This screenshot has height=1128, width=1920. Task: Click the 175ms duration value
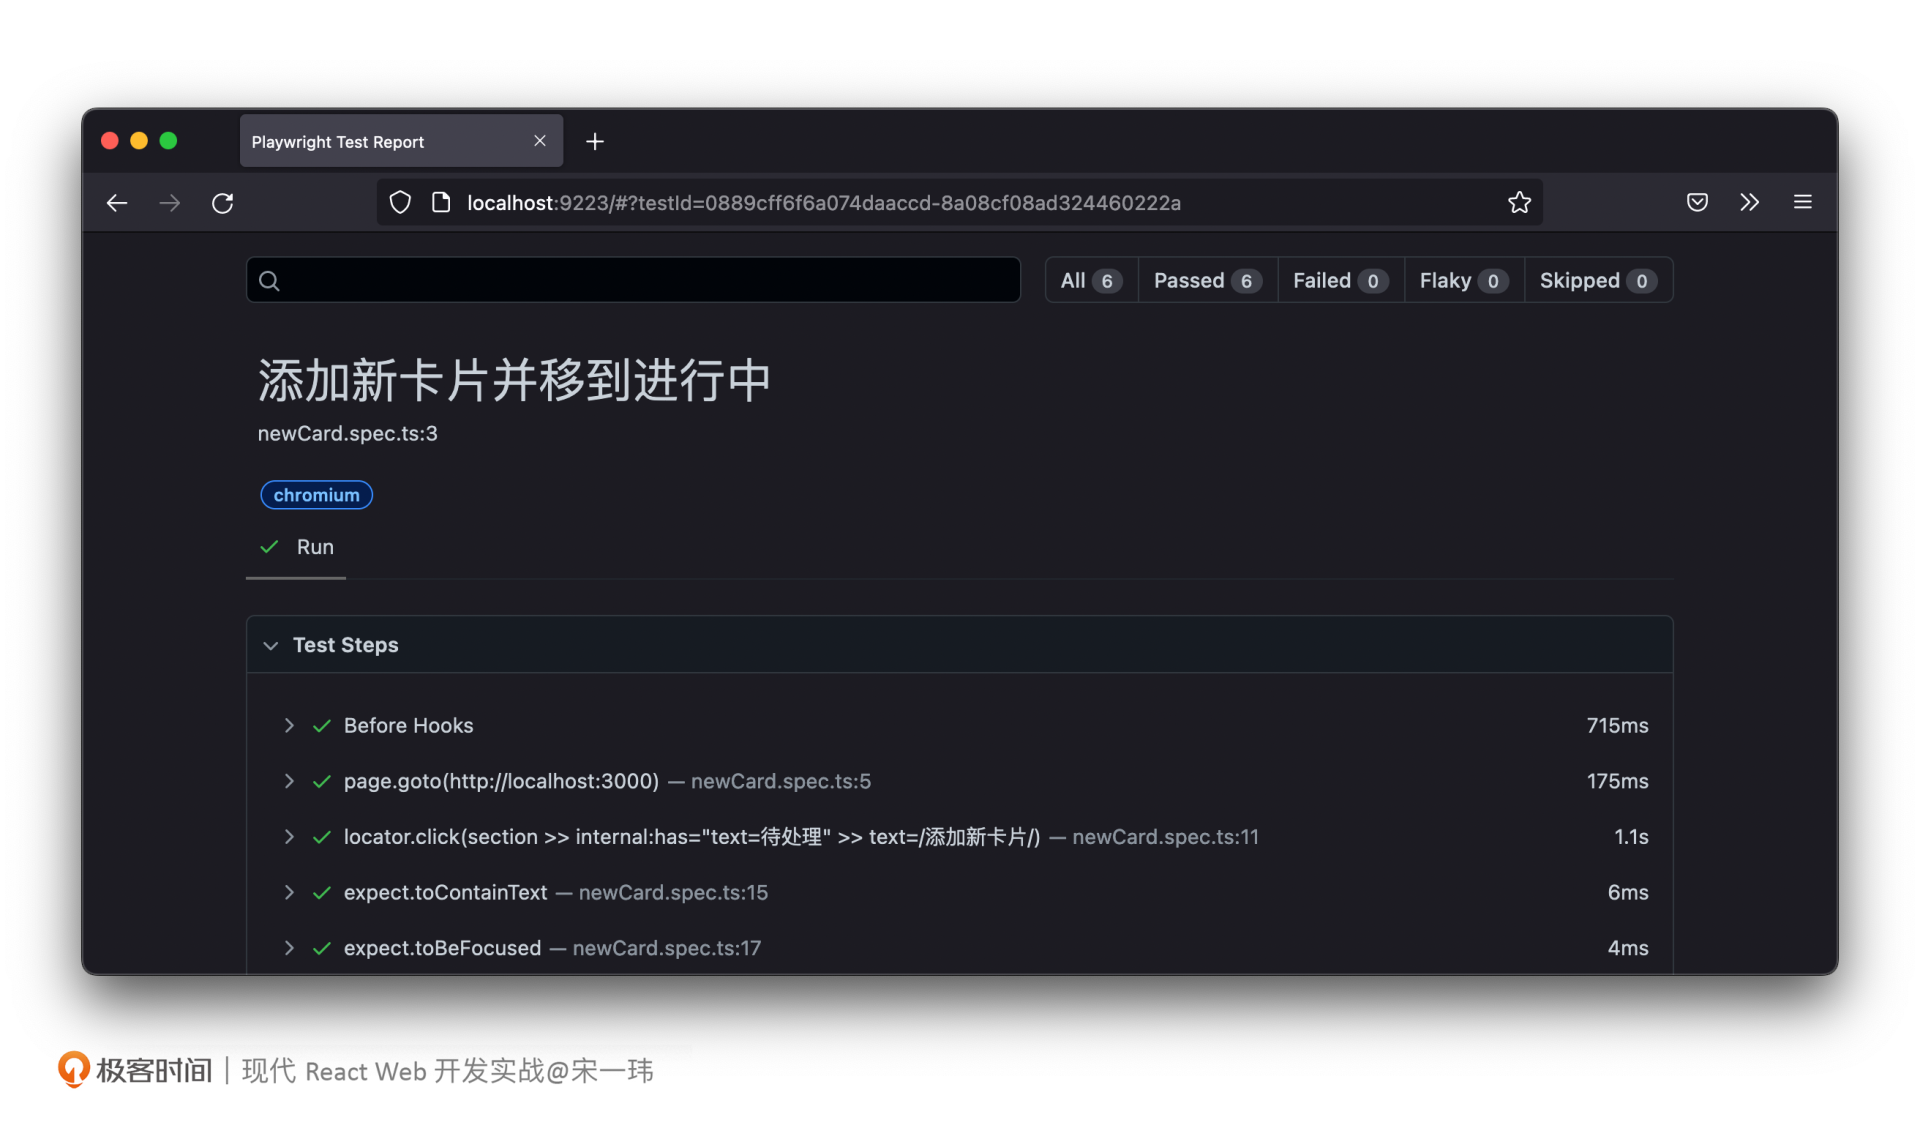pos(1617,781)
